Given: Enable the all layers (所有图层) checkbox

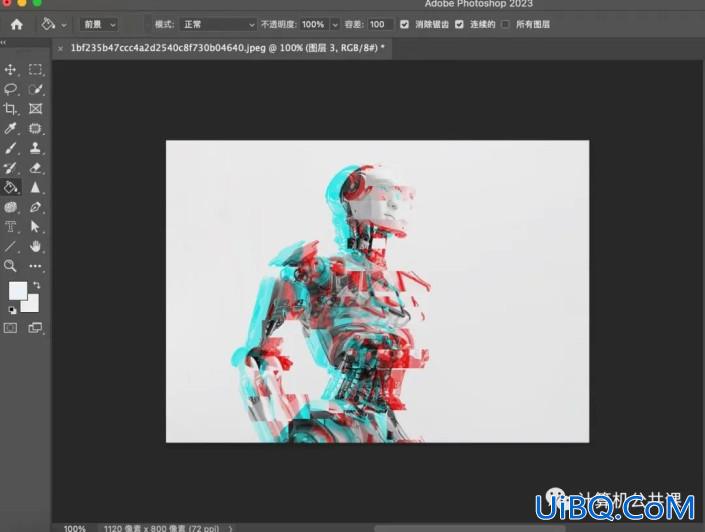Looking at the screenshot, I should tap(505, 24).
